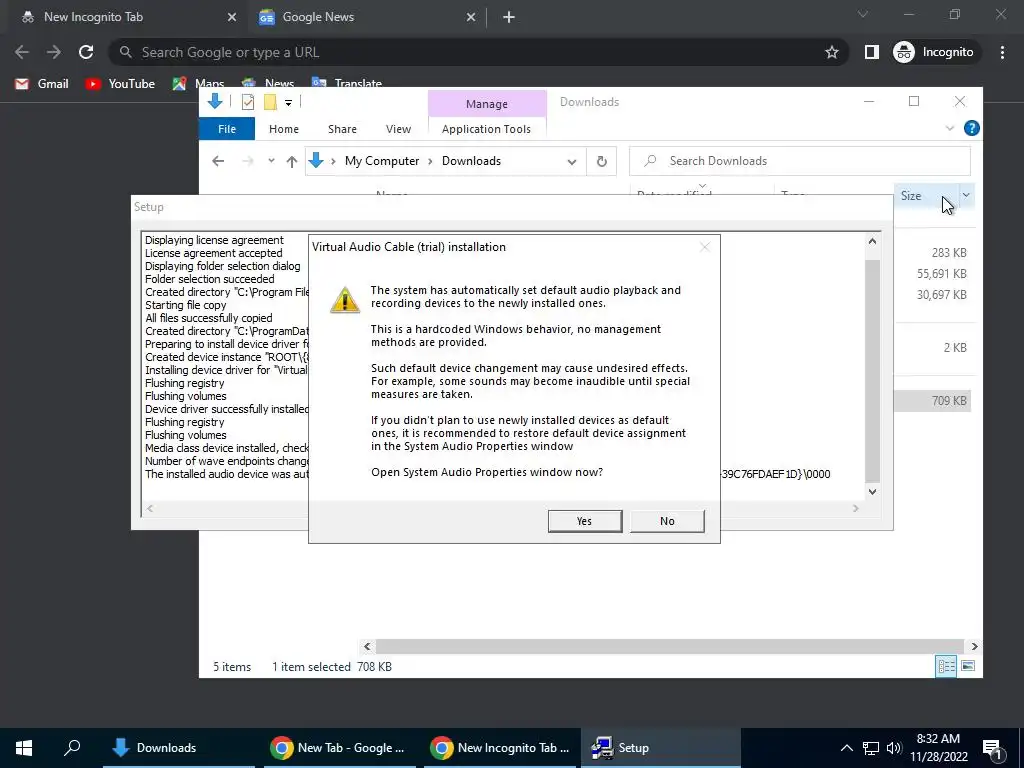This screenshot has height=768, width=1024.
Task: Select the 283 KB file row
Action: (933, 253)
